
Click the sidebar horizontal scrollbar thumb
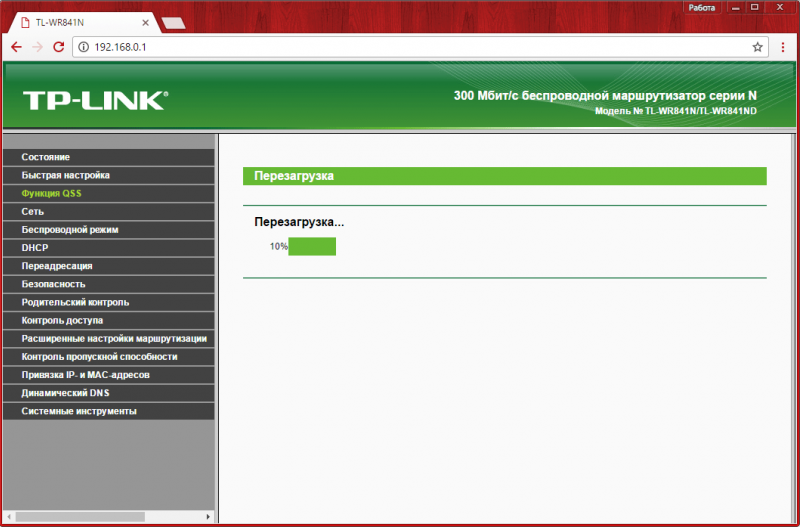coord(80,517)
